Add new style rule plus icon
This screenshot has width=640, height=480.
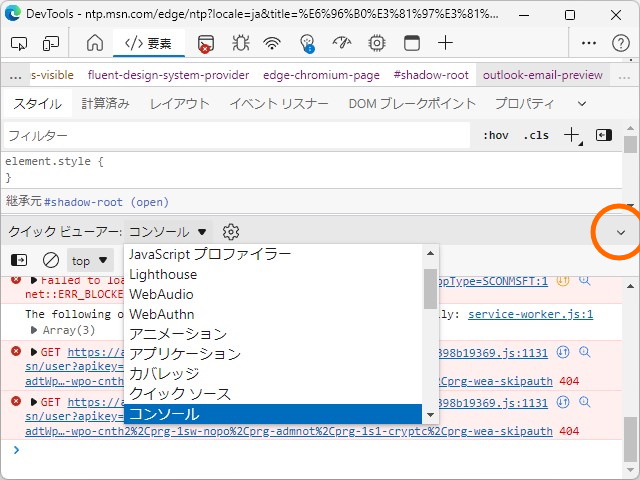point(572,135)
